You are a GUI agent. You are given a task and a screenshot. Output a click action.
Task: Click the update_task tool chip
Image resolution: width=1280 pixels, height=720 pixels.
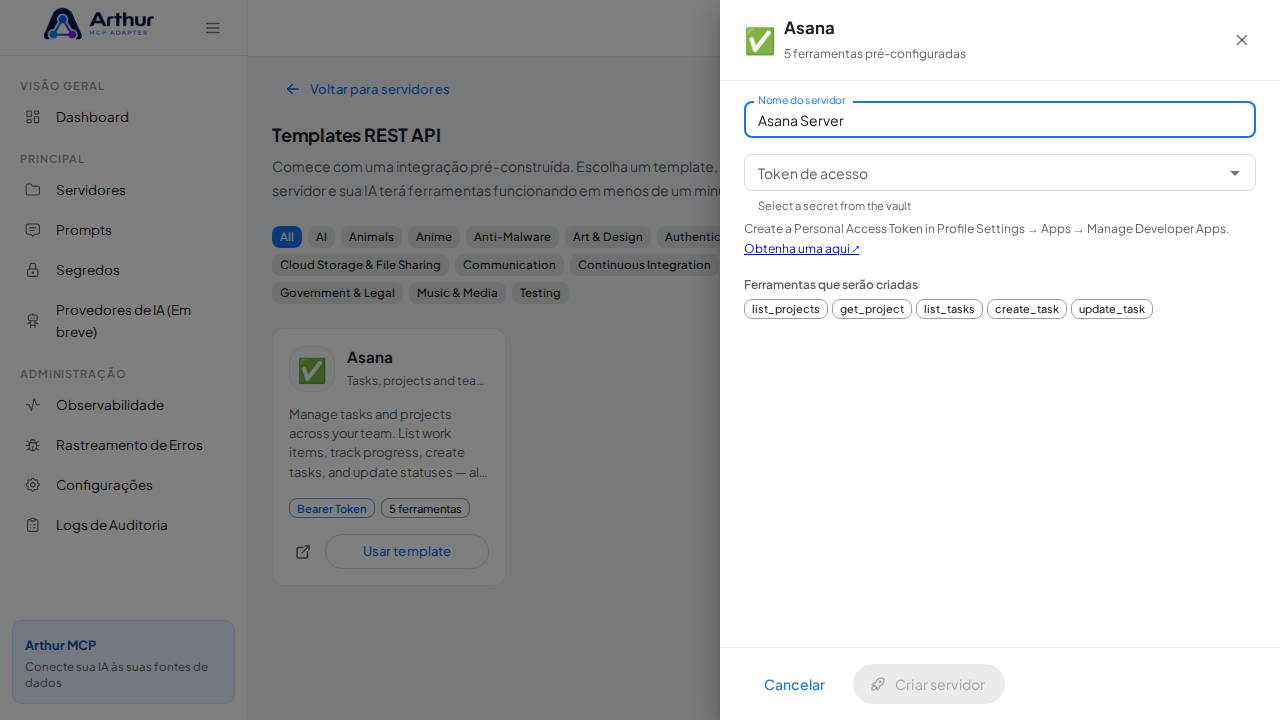pyautogui.click(x=1112, y=309)
